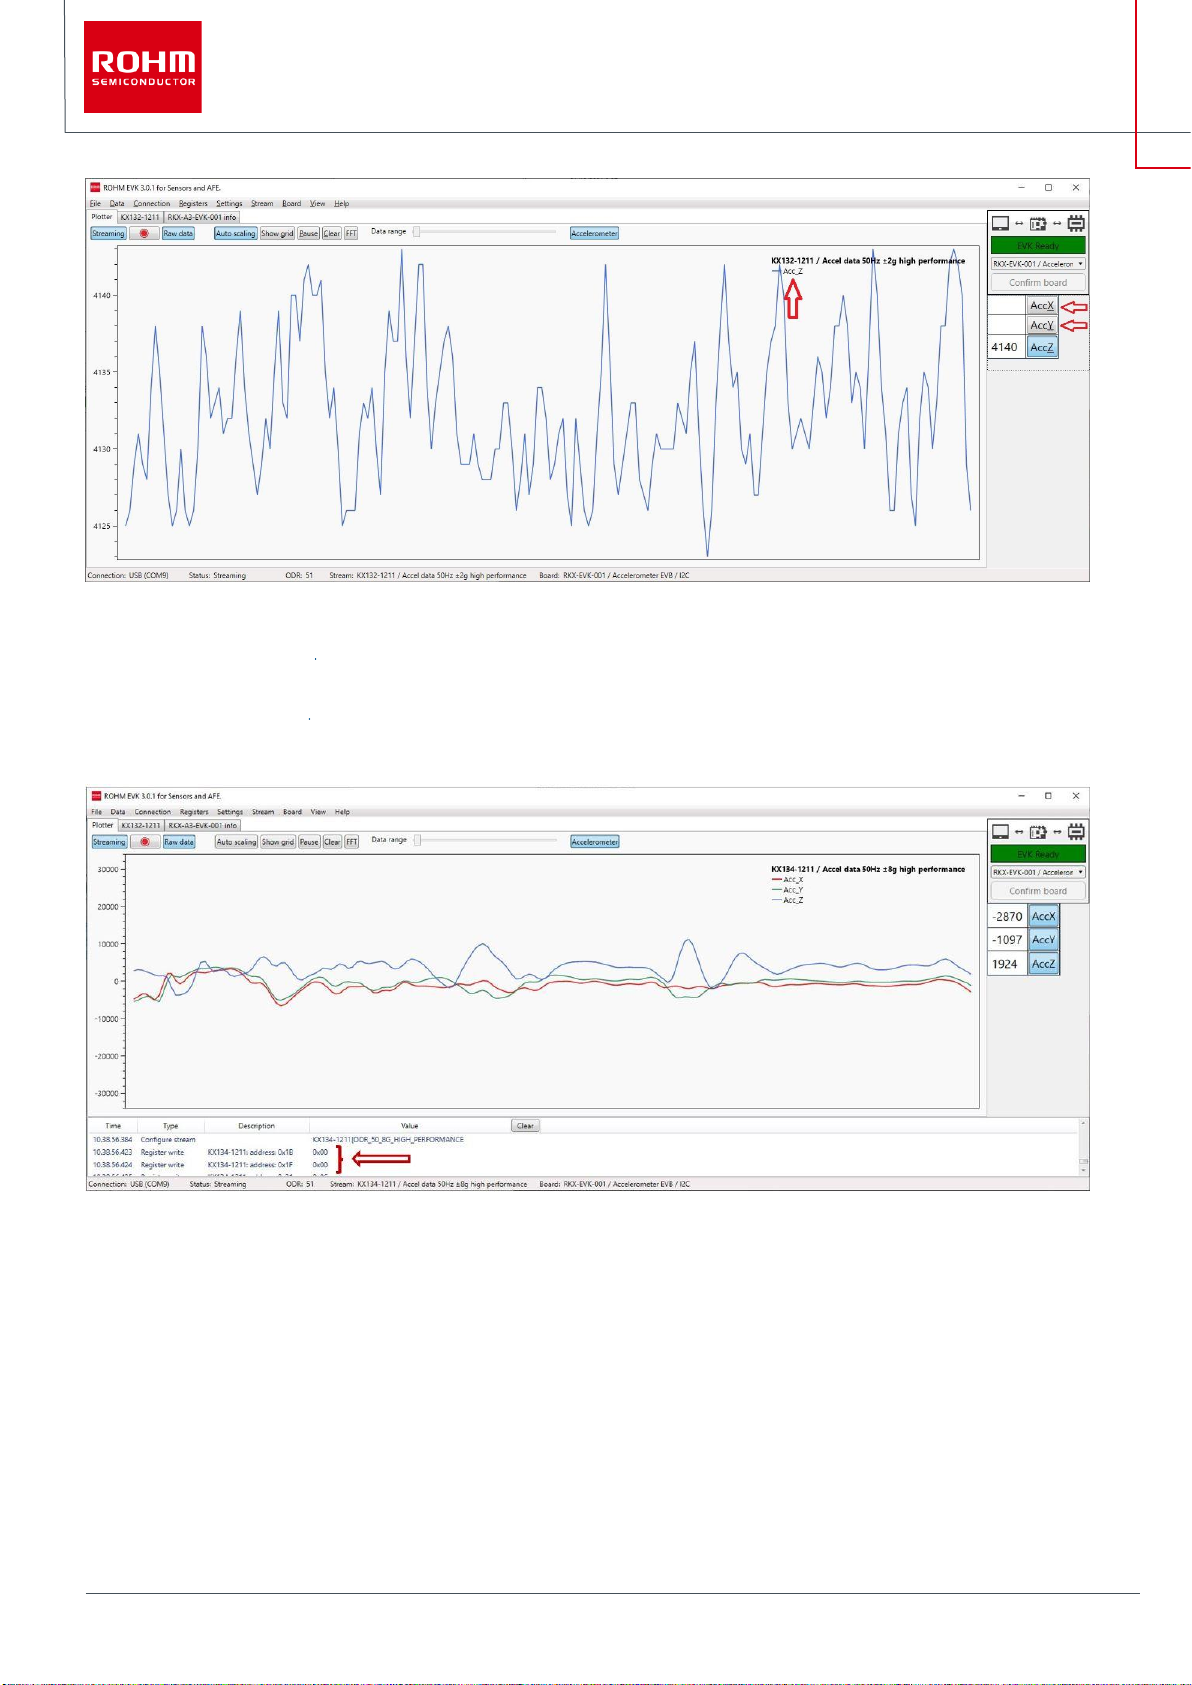The height and width of the screenshot is (1685, 1192).
Task: Click the log panel scrollbar in the lower window
Action: tap(1083, 1148)
